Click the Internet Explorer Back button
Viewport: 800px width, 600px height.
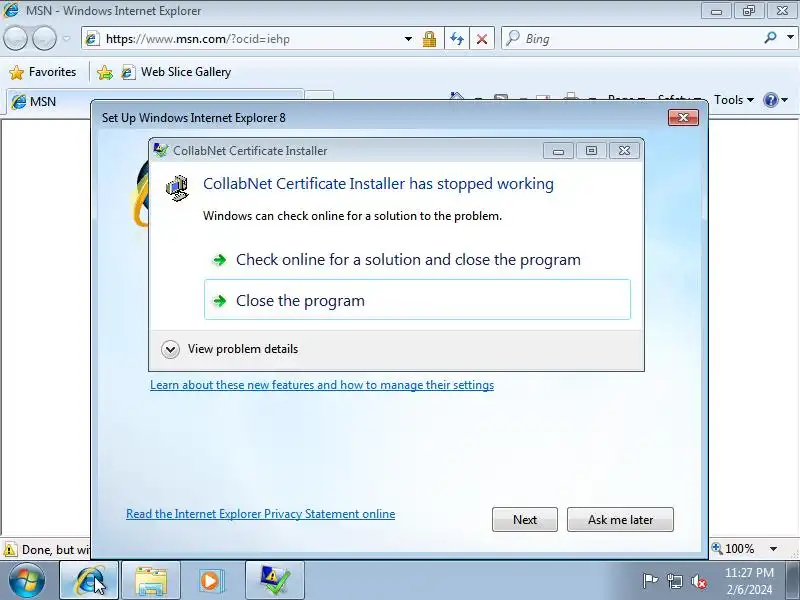click(x=15, y=38)
